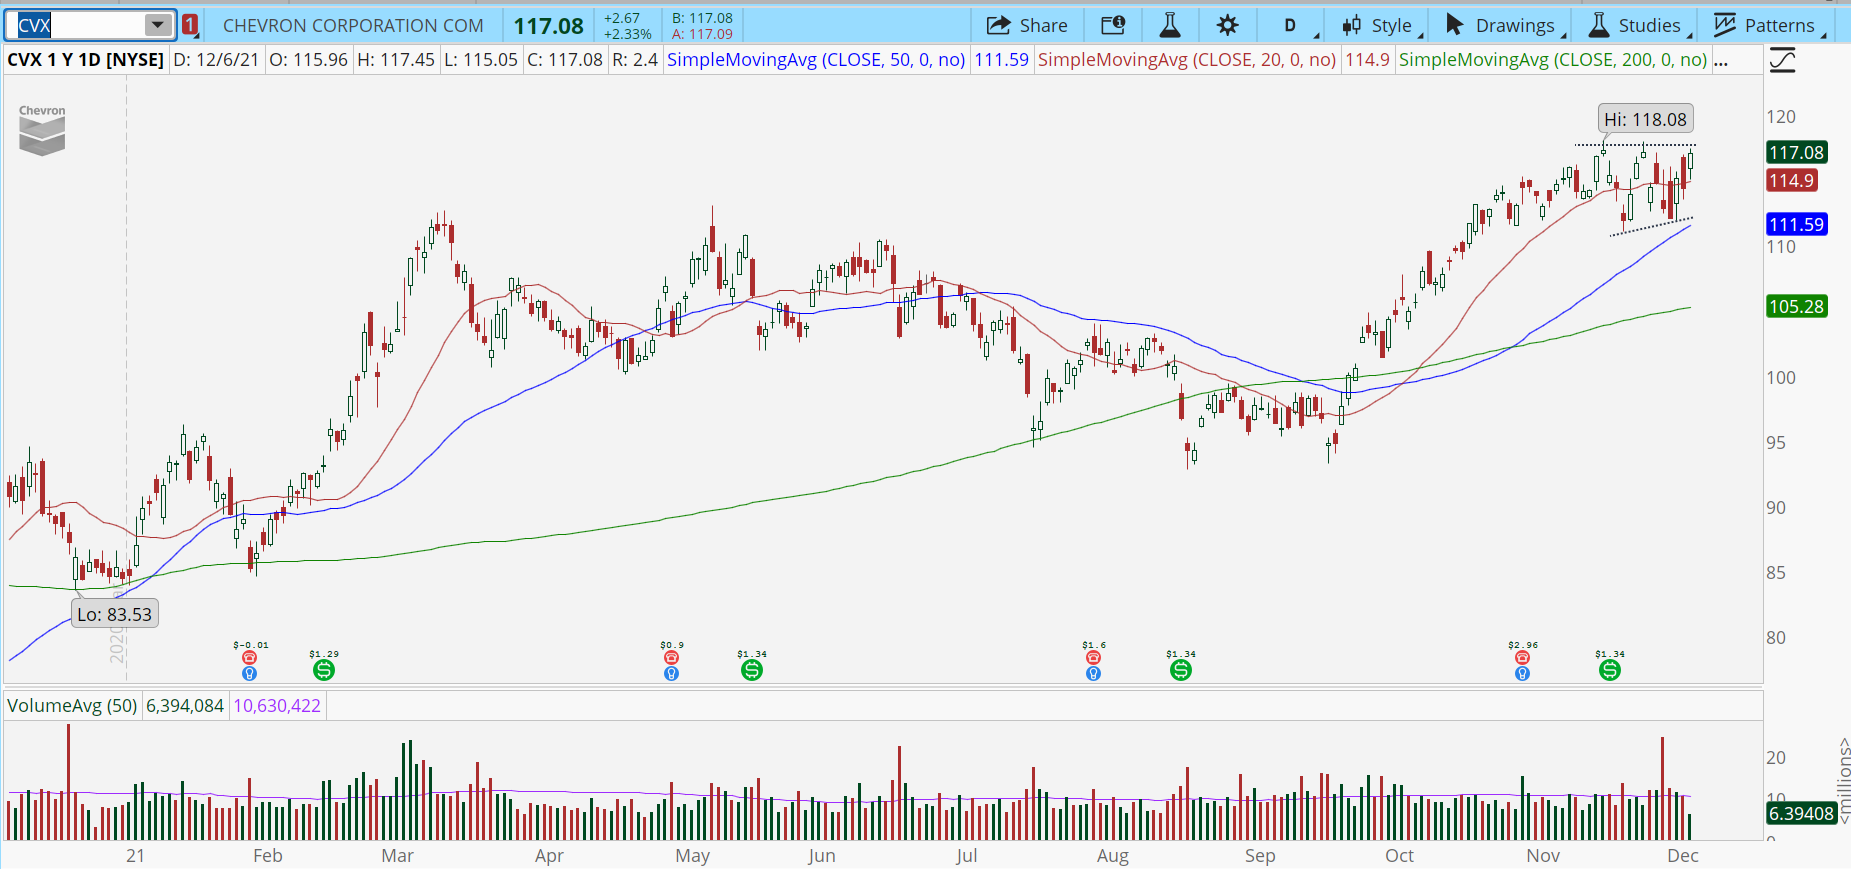The height and width of the screenshot is (869, 1851).
Task: Click the flask icon beside the gear
Action: [x=1169, y=25]
